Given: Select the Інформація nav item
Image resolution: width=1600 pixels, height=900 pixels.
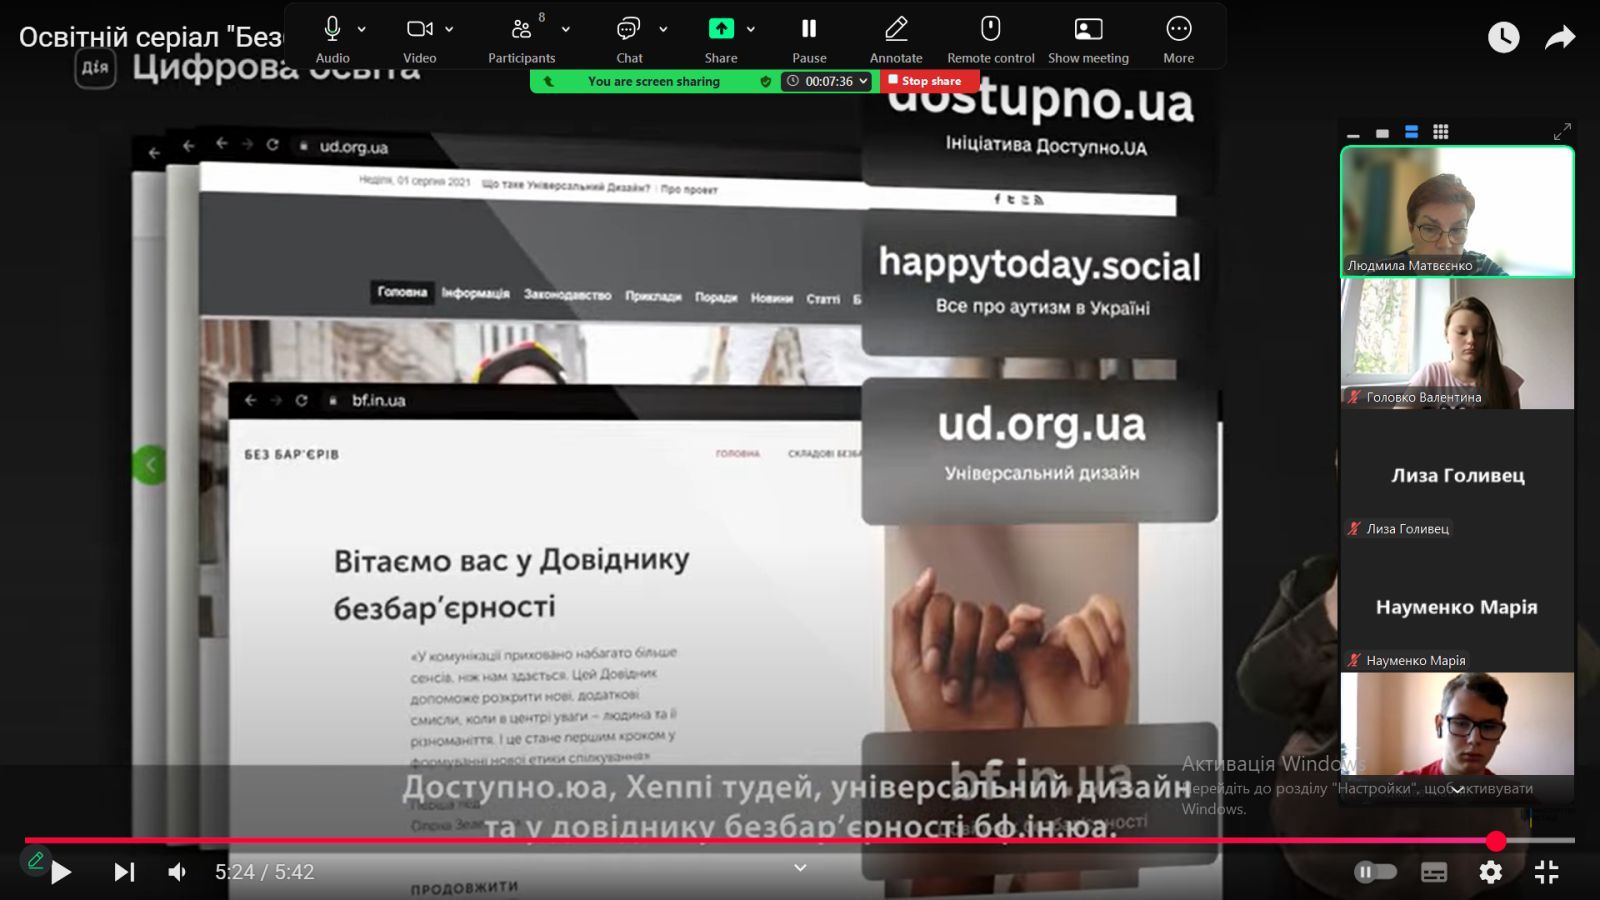Looking at the screenshot, I should [x=476, y=294].
